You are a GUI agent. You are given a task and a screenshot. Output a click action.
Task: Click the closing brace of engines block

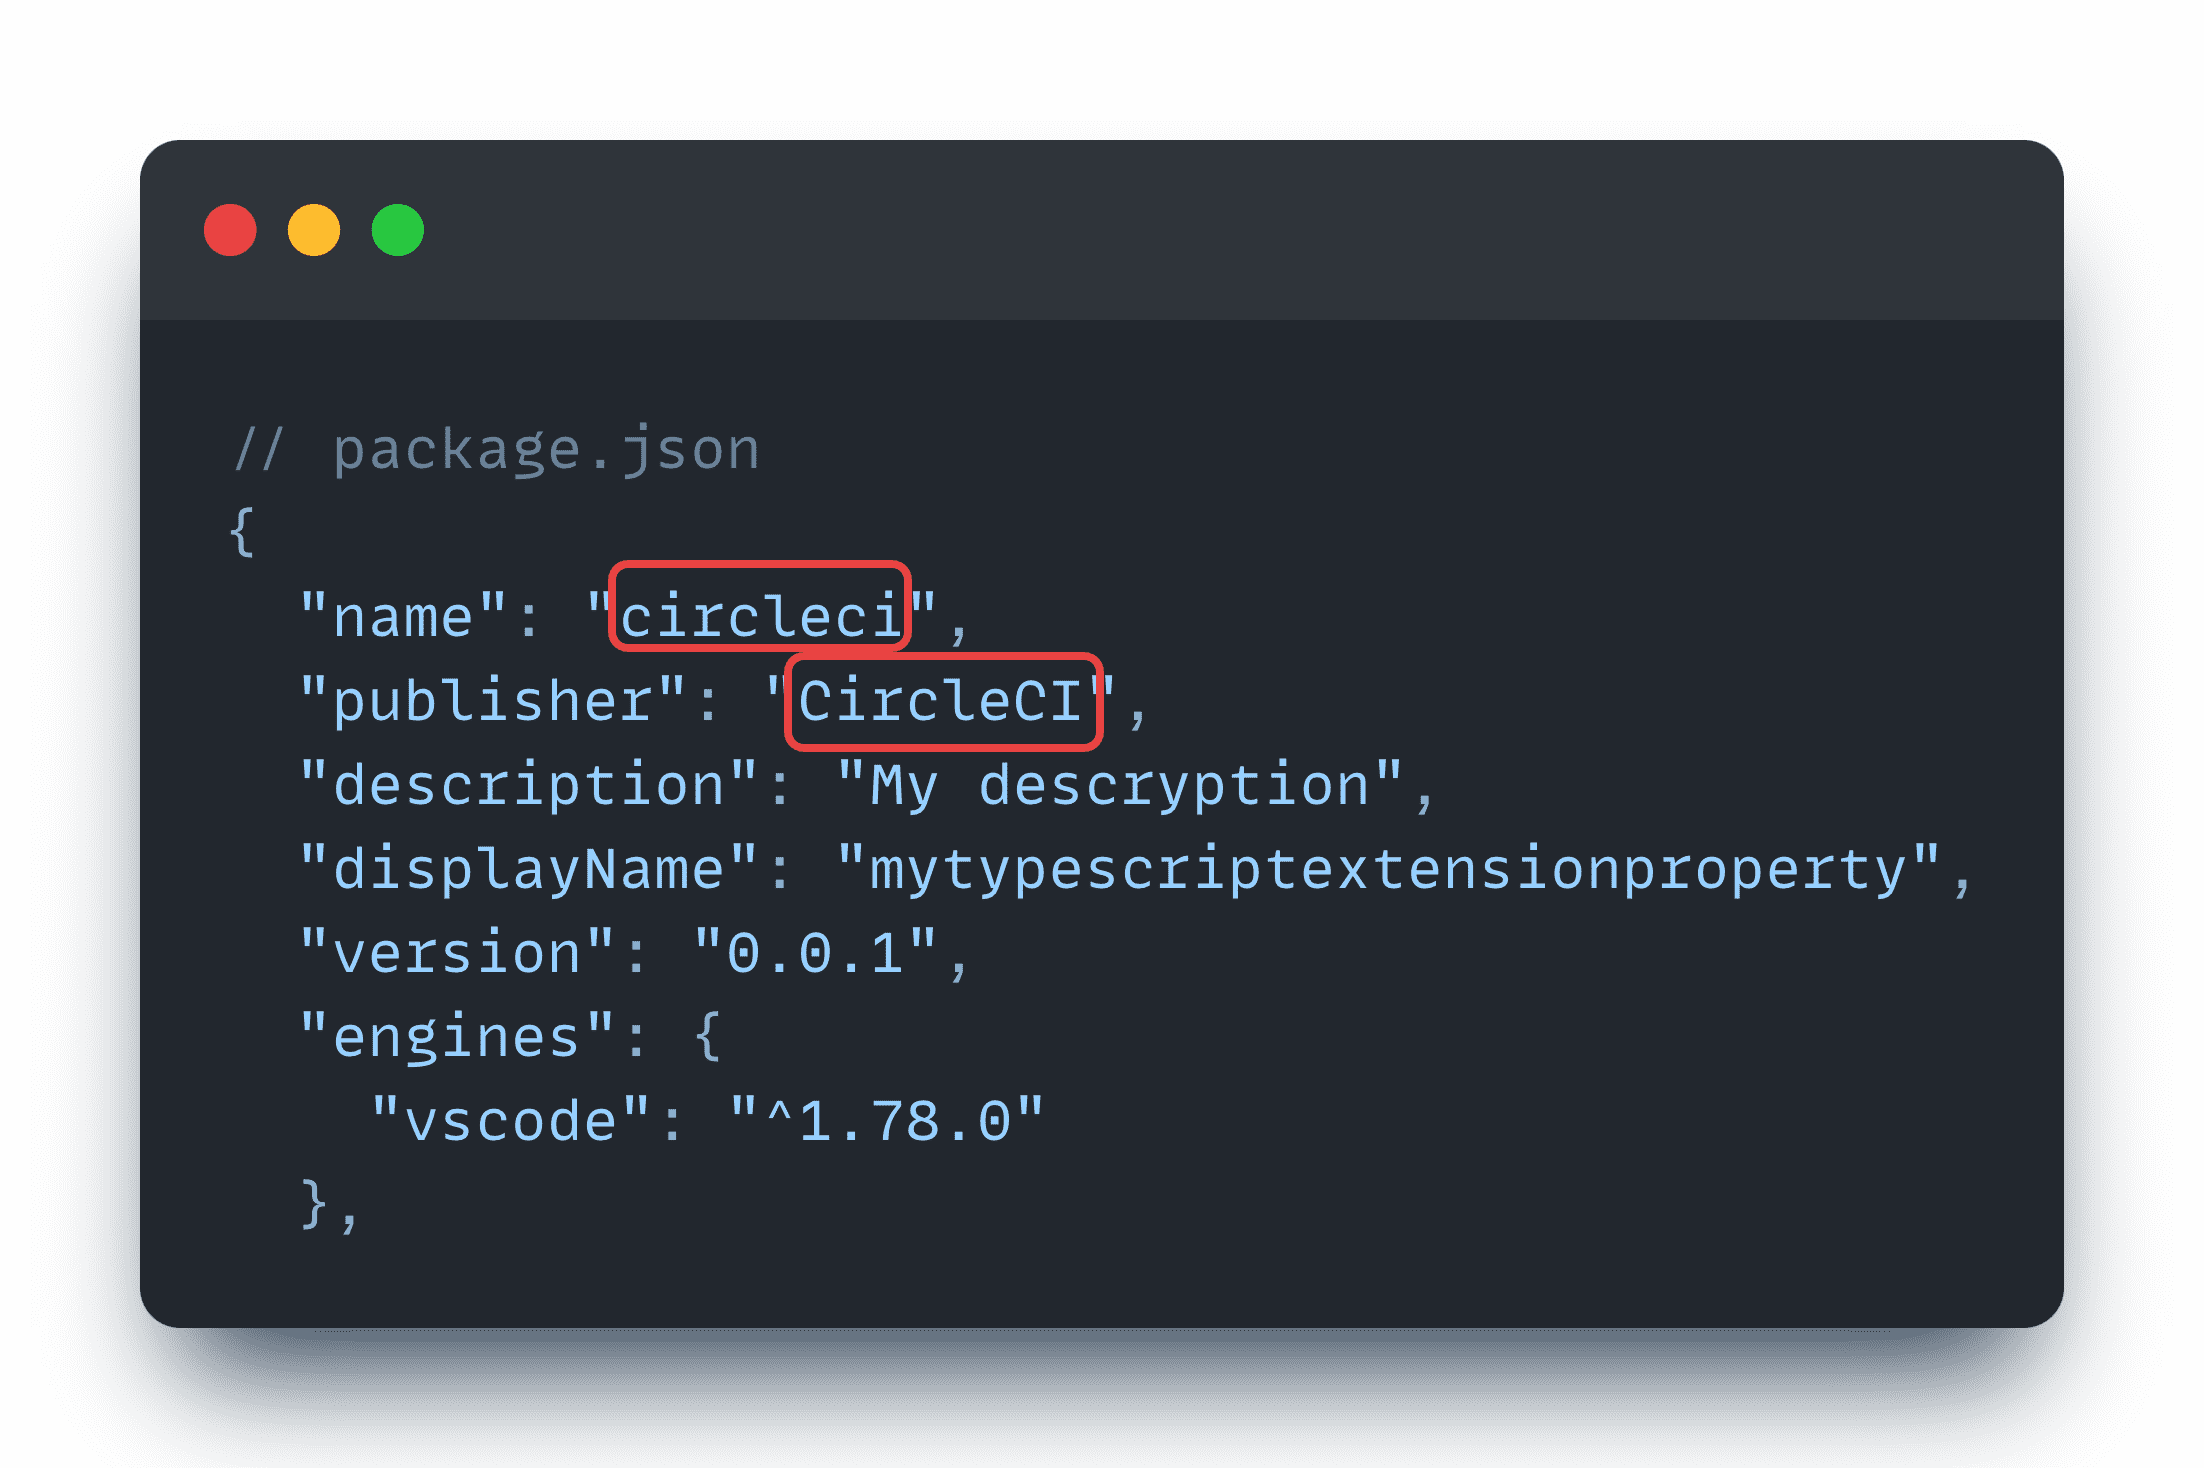click(314, 1204)
